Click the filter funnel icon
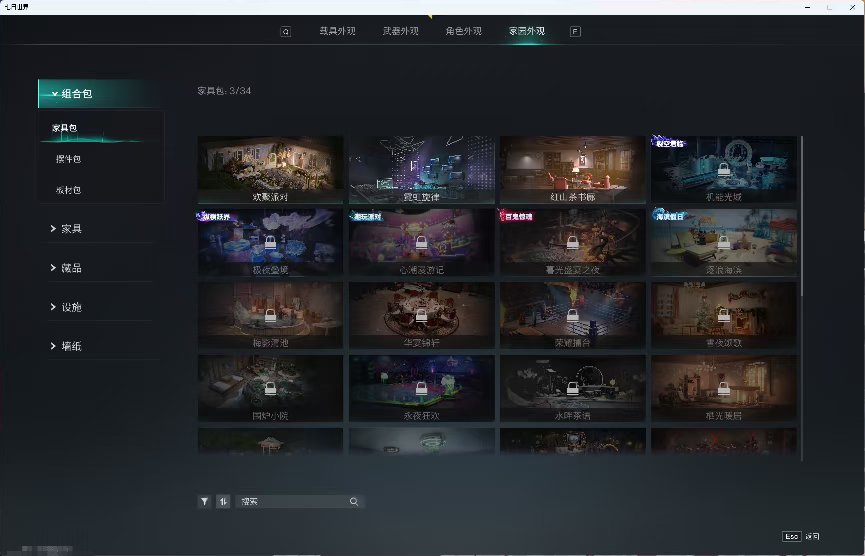865x556 pixels. click(204, 501)
